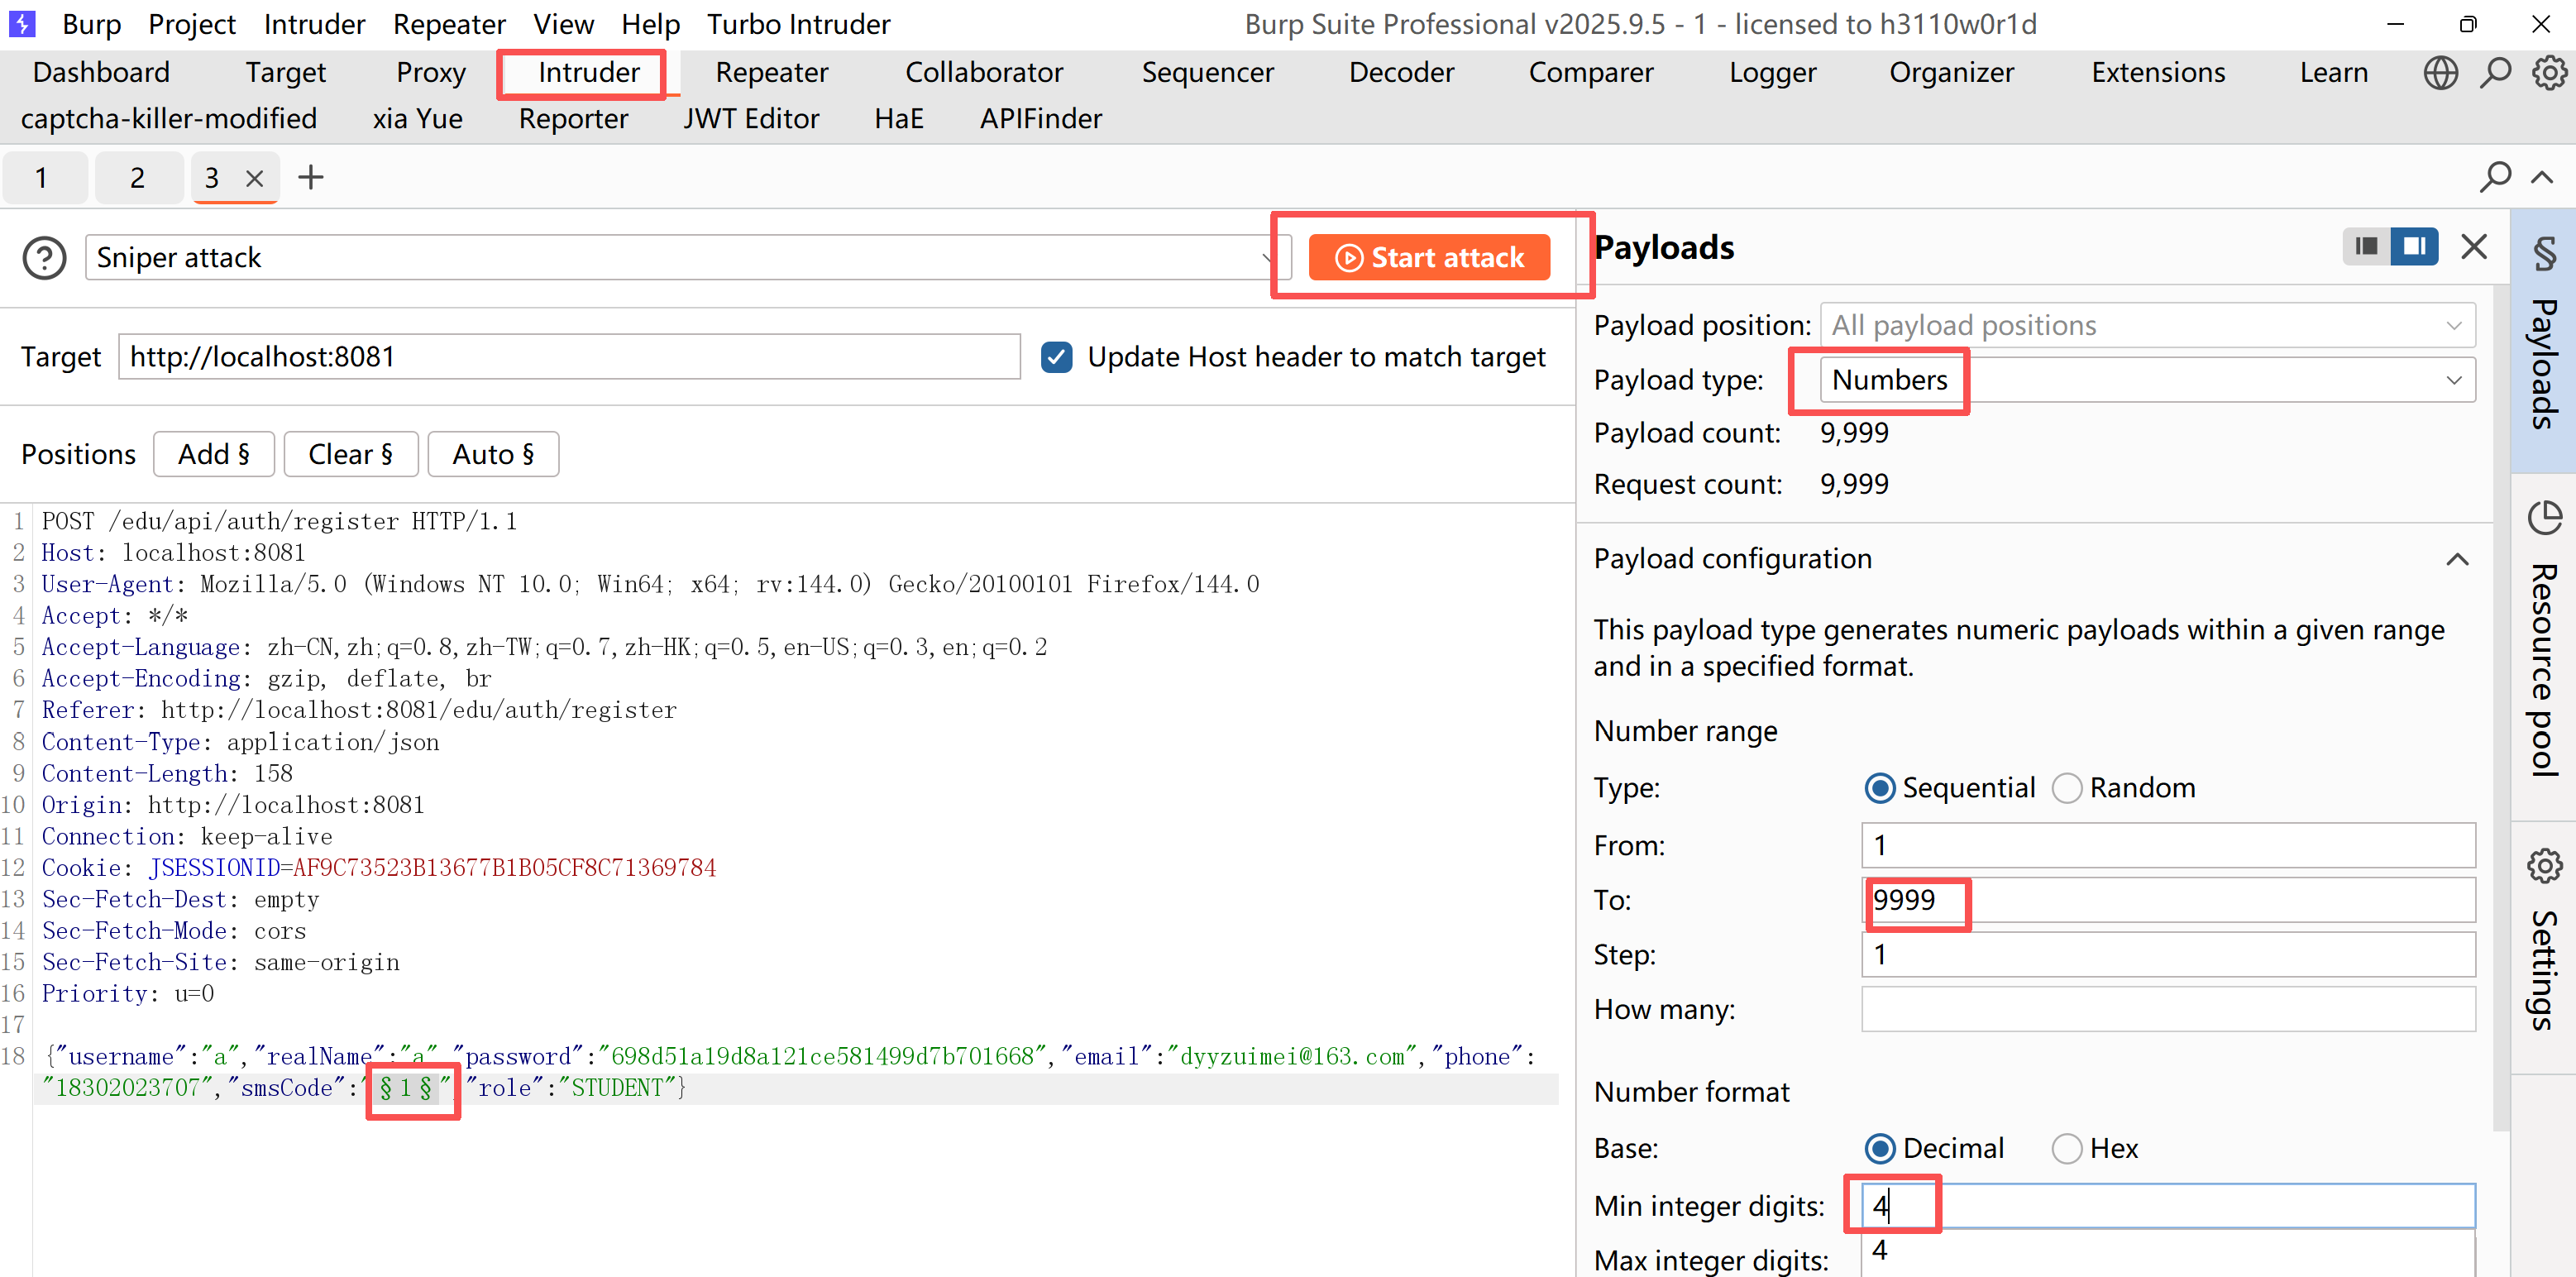Select Hex number base option
Screen dimensions: 2576x1277
tap(2067, 1148)
